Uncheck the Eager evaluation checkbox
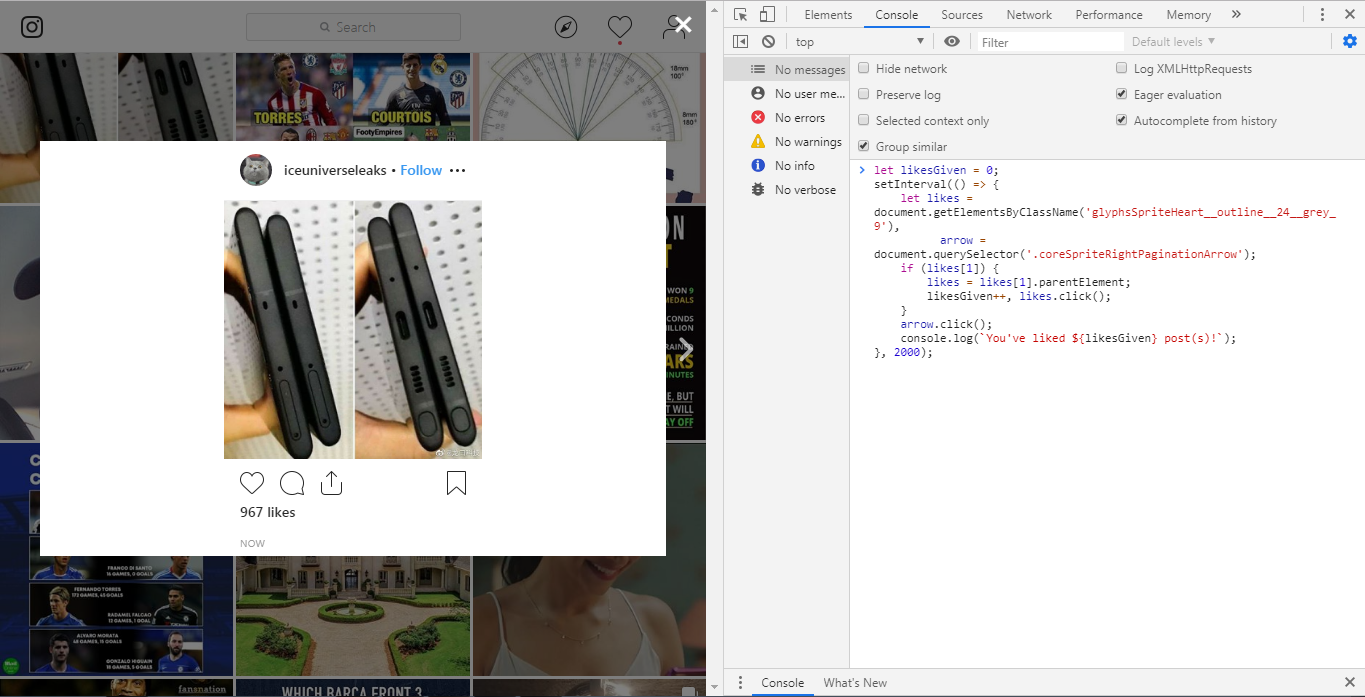 pos(1122,95)
